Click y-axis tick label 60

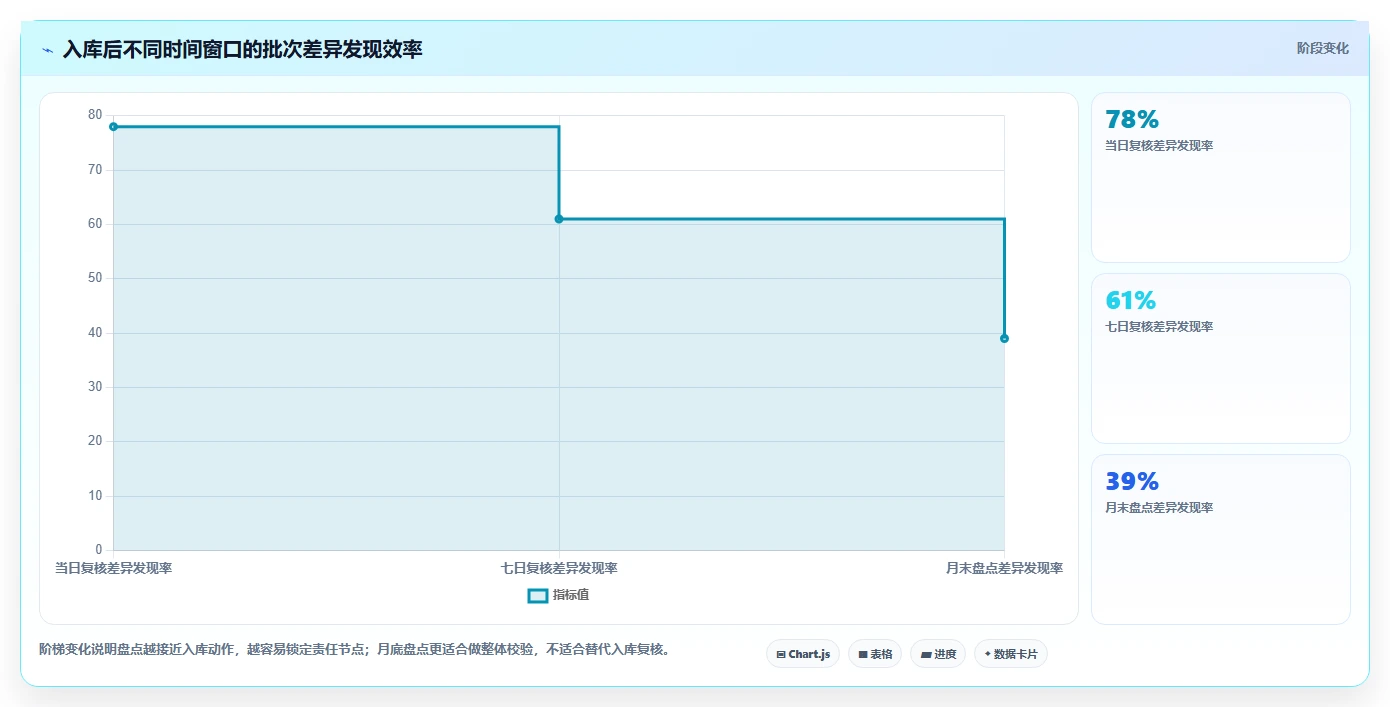click(95, 224)
